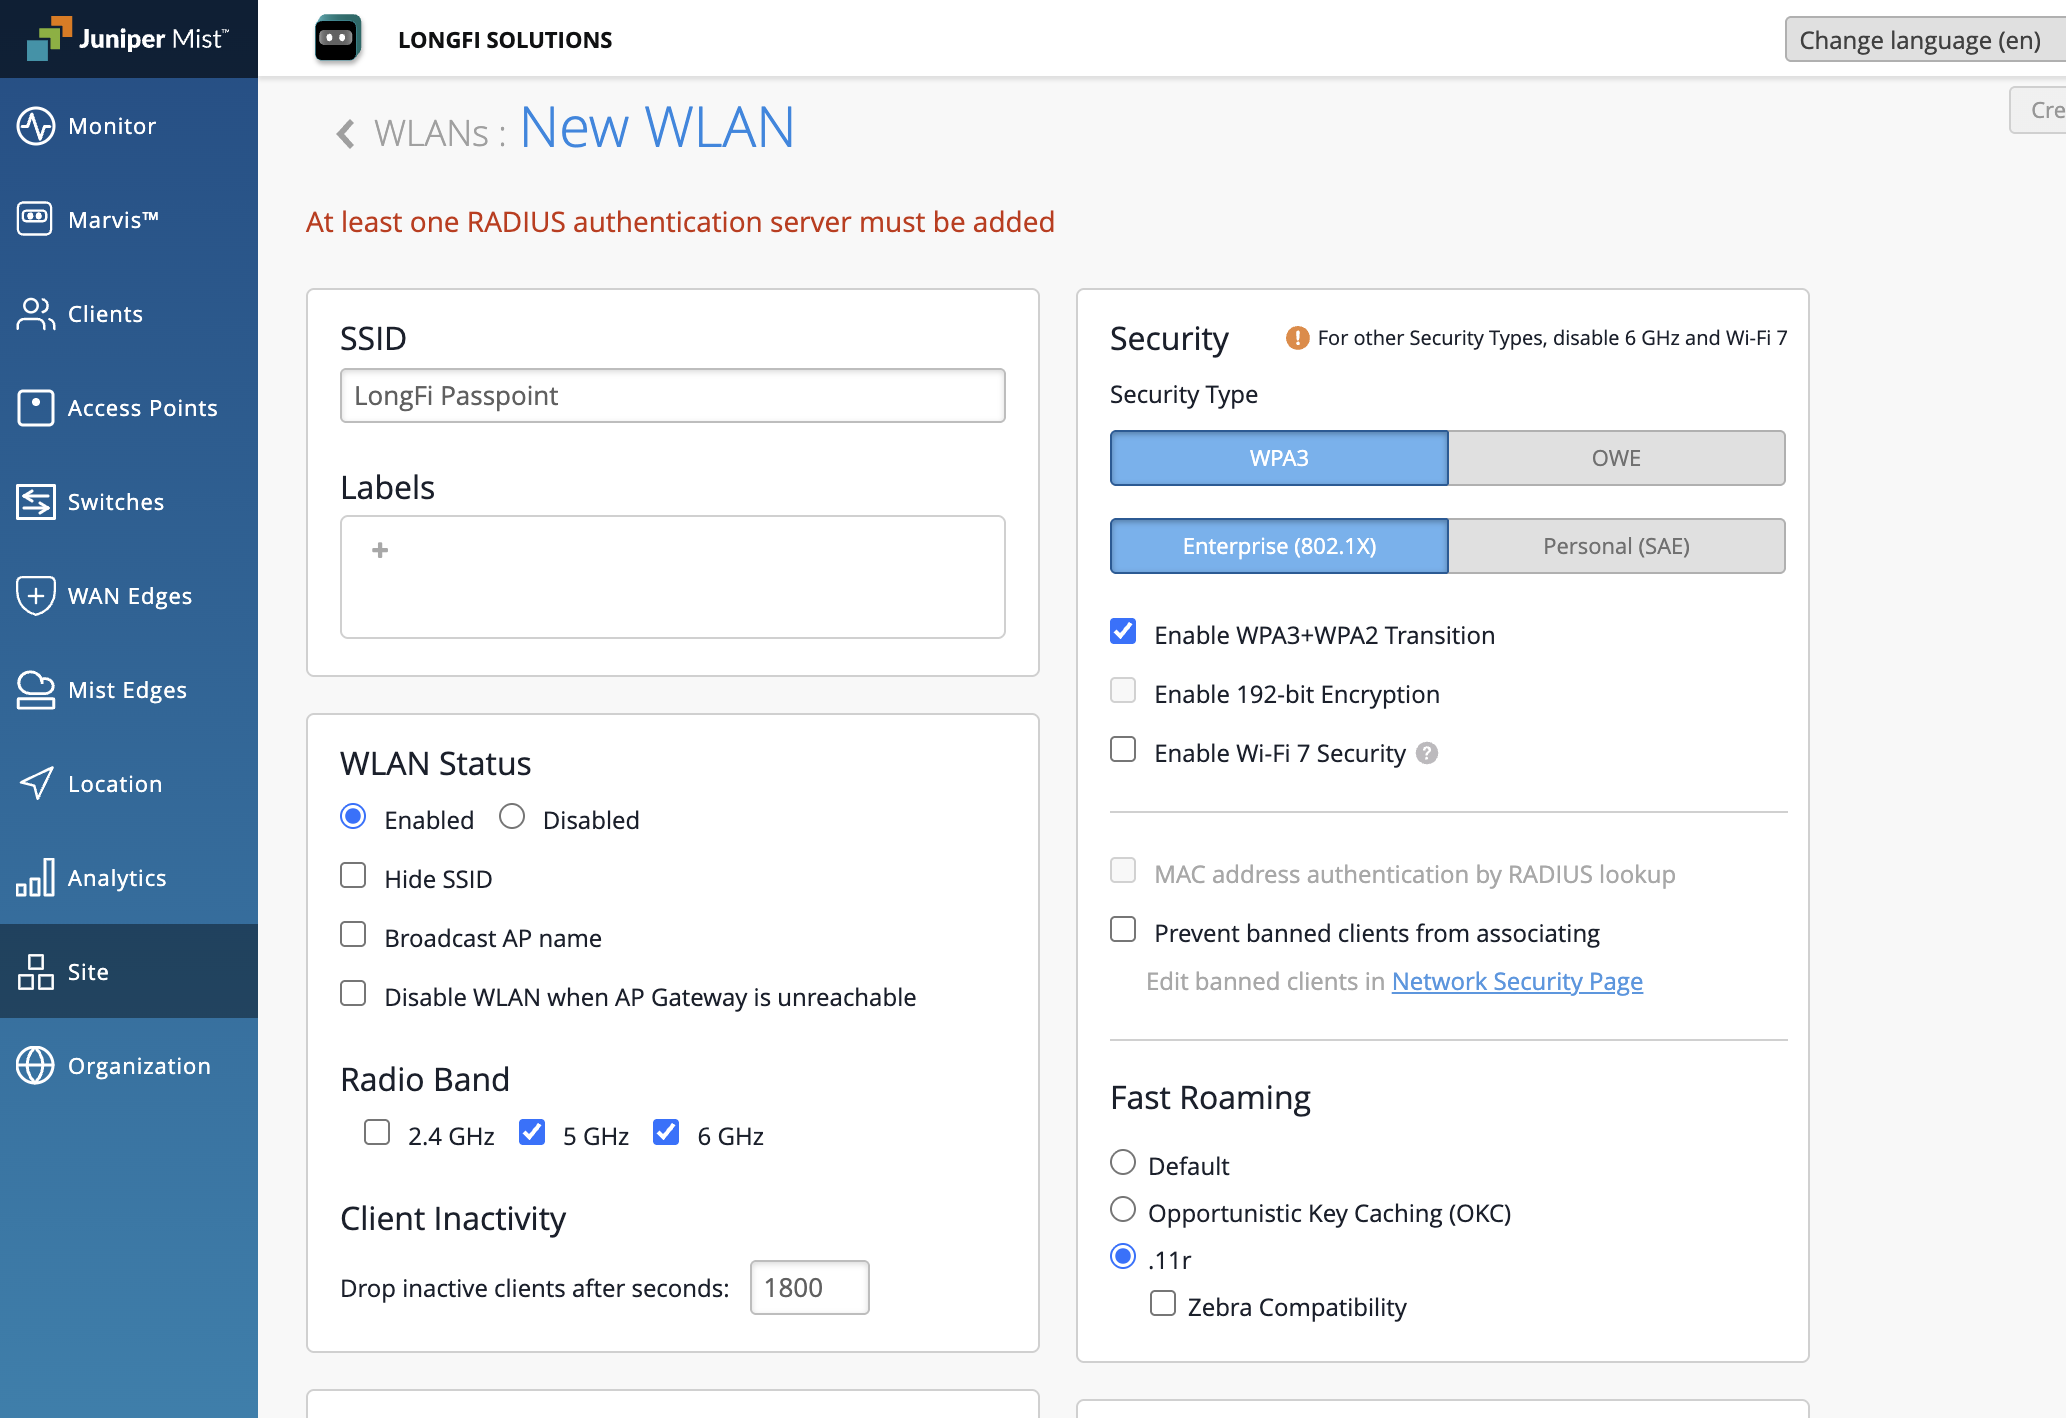Image resolution: width=2066 pixels, height=1418 pixels.
Task: Check the Hide SSID checkbox
Action: [353, 876]
